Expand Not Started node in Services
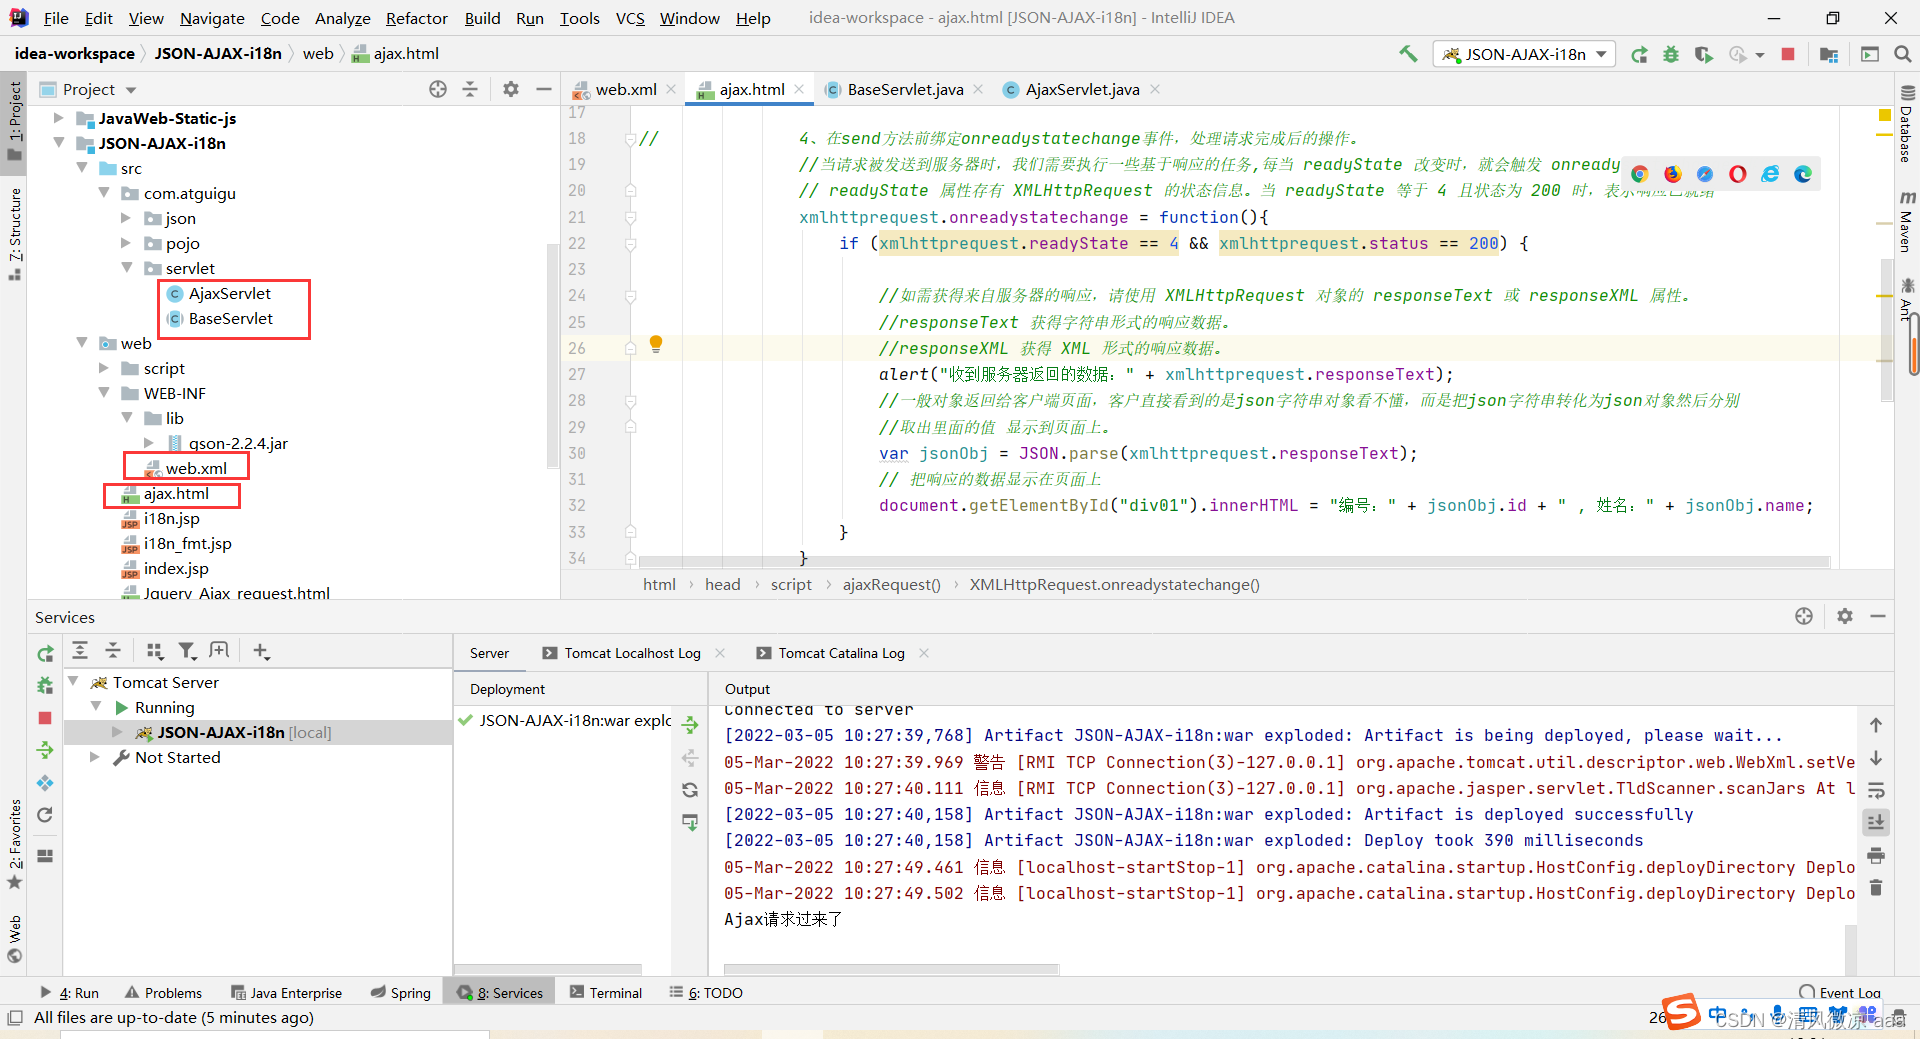This screenshot has height=1039, width=1920. [x=95, y=757]
